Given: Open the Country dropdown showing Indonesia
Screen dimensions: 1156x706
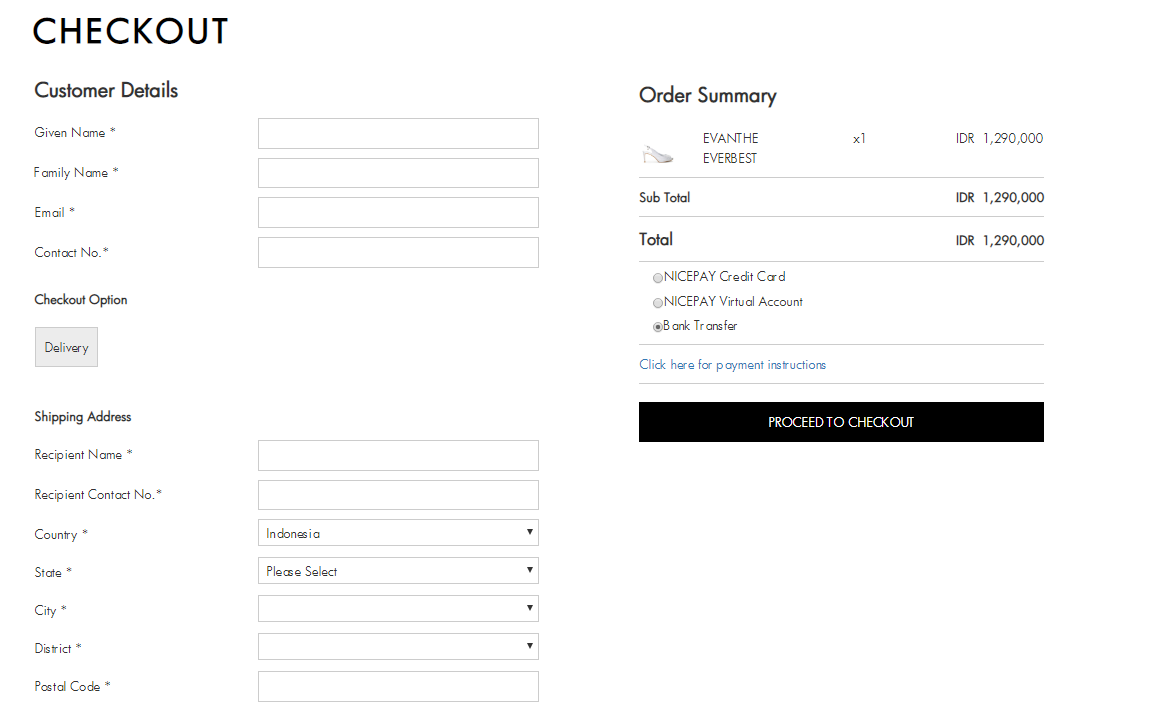Looking at the screenshot, I should point(398,533).
